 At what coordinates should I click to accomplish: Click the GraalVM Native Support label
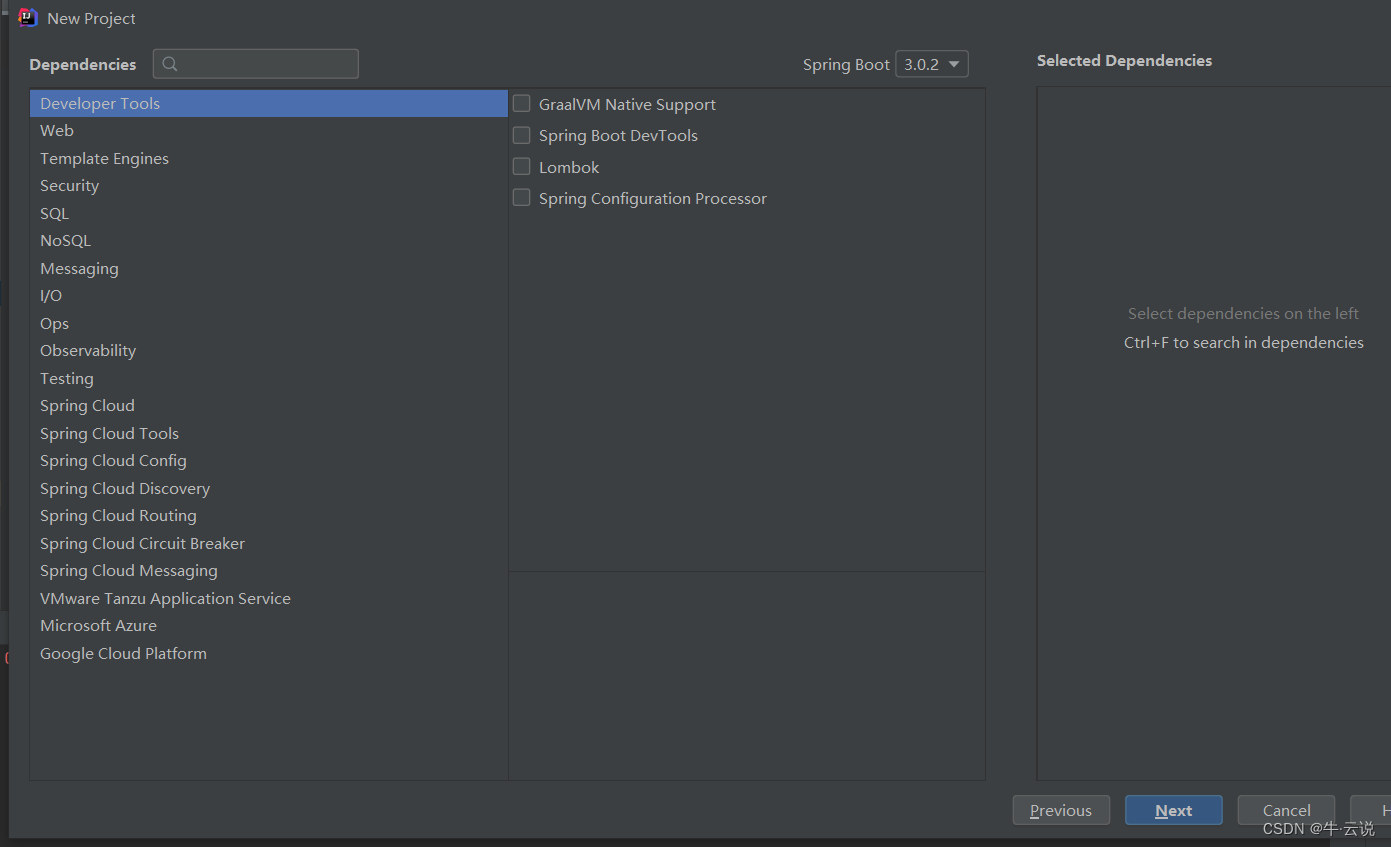point(627,104)
